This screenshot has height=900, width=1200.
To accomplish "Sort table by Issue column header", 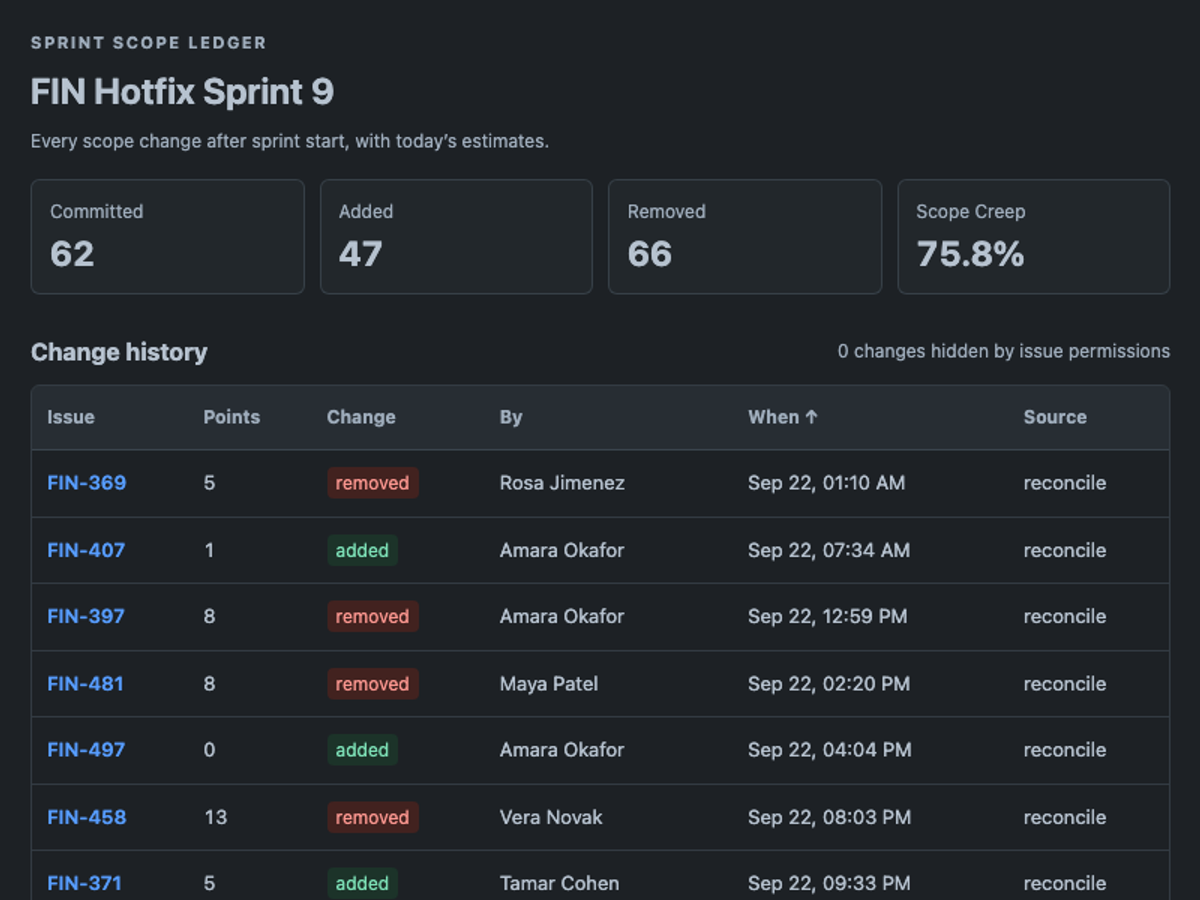I will click(x=71, y=417).
